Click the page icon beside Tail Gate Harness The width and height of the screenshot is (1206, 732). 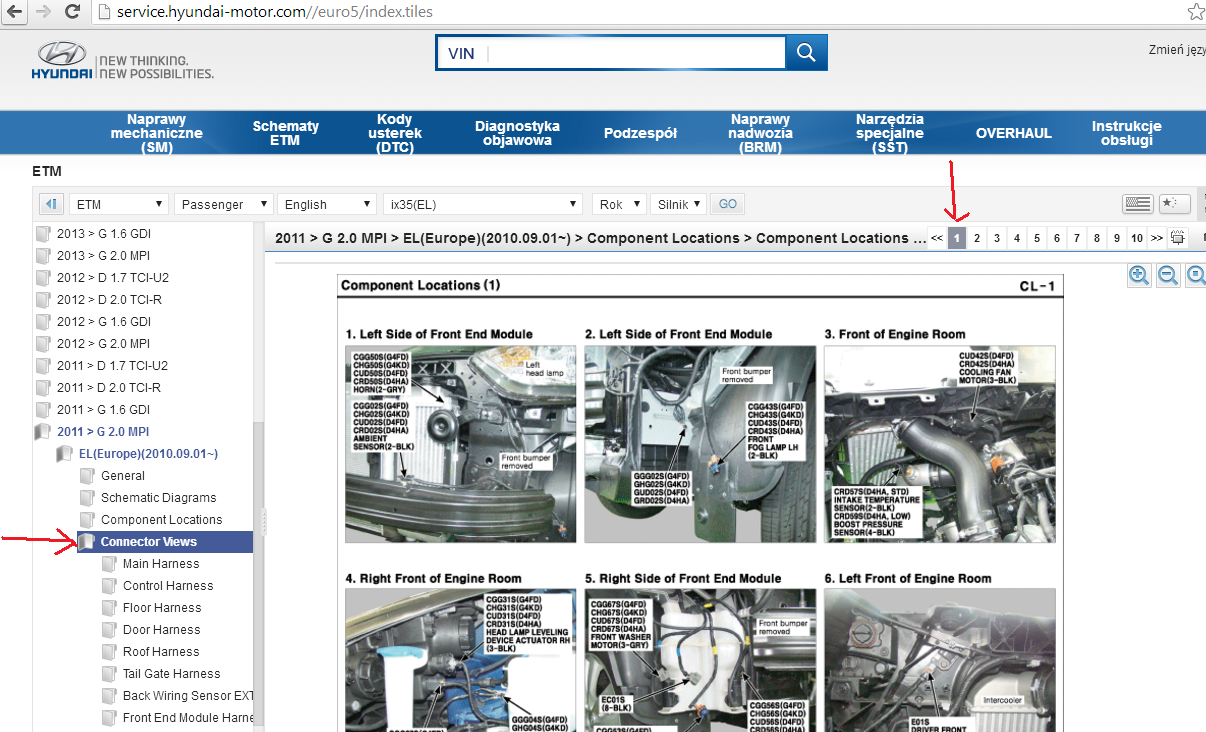(x=109, y=673)
